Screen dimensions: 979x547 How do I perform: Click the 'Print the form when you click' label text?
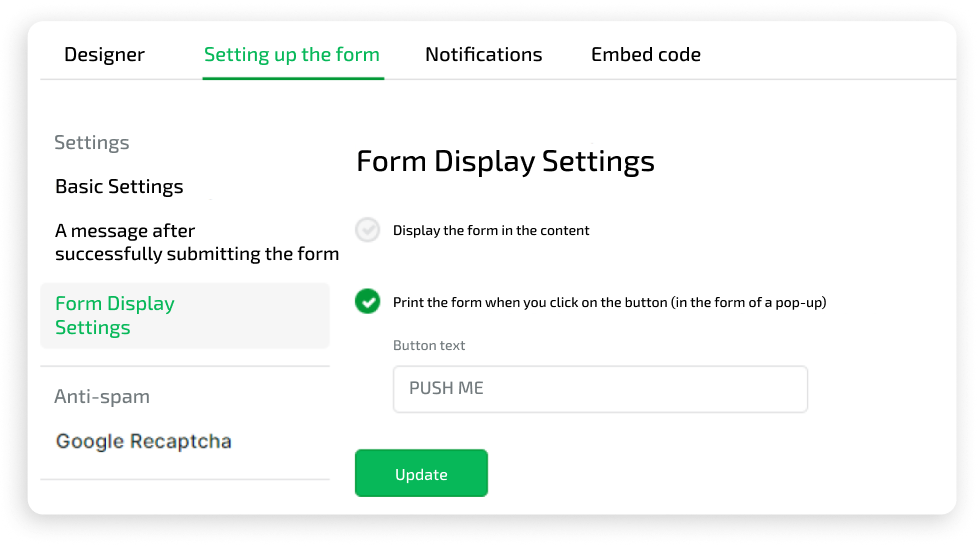pos(609,302)
